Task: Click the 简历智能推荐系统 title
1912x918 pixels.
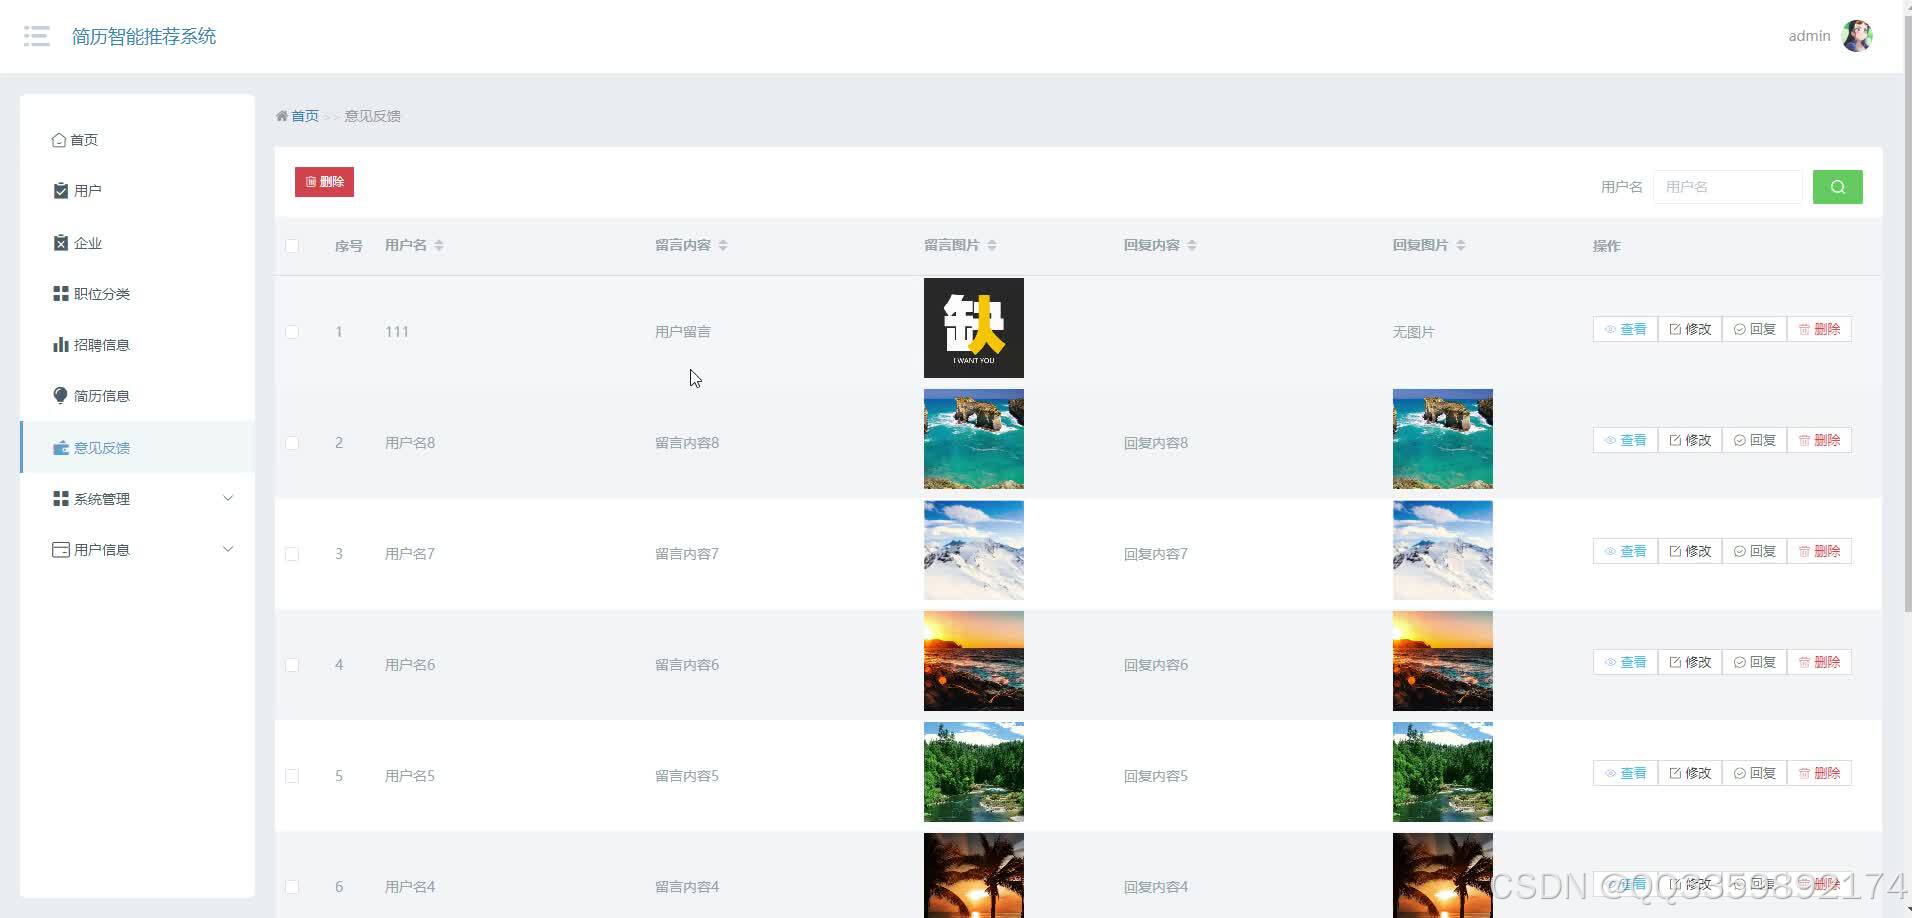Action: tap(144, 37)
